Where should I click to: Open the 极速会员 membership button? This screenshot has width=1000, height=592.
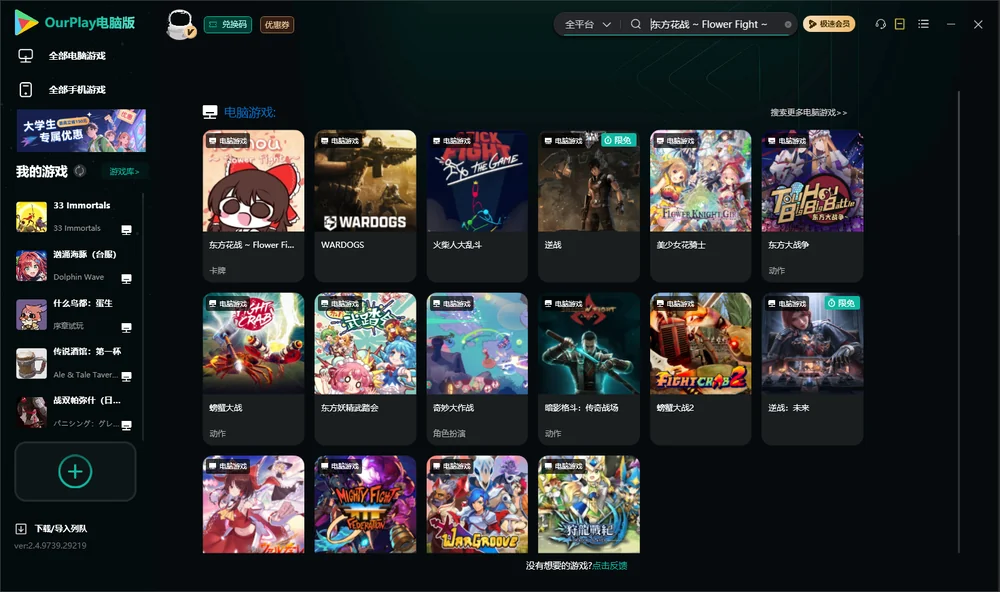coord(829,24)
